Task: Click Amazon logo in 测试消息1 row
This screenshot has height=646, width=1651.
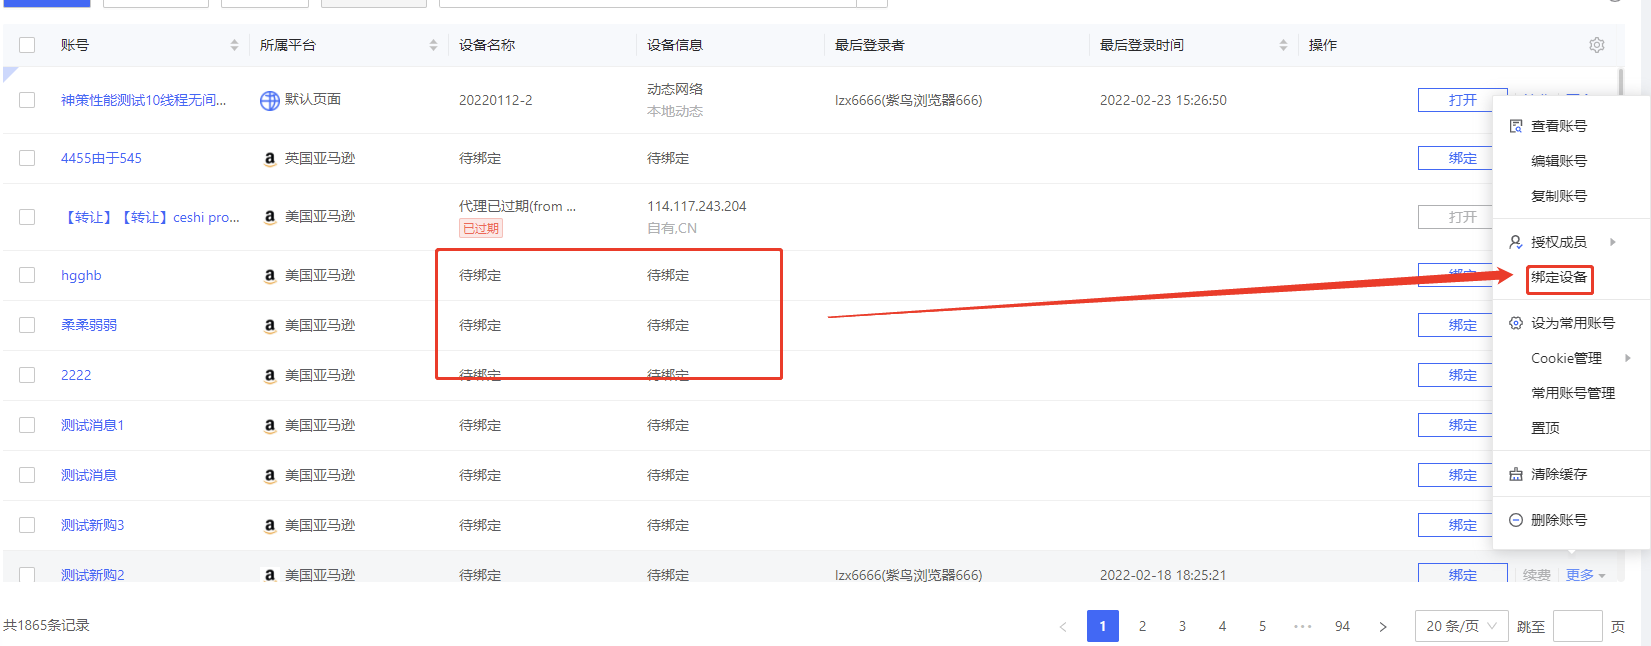Action: tap(269, 425)
